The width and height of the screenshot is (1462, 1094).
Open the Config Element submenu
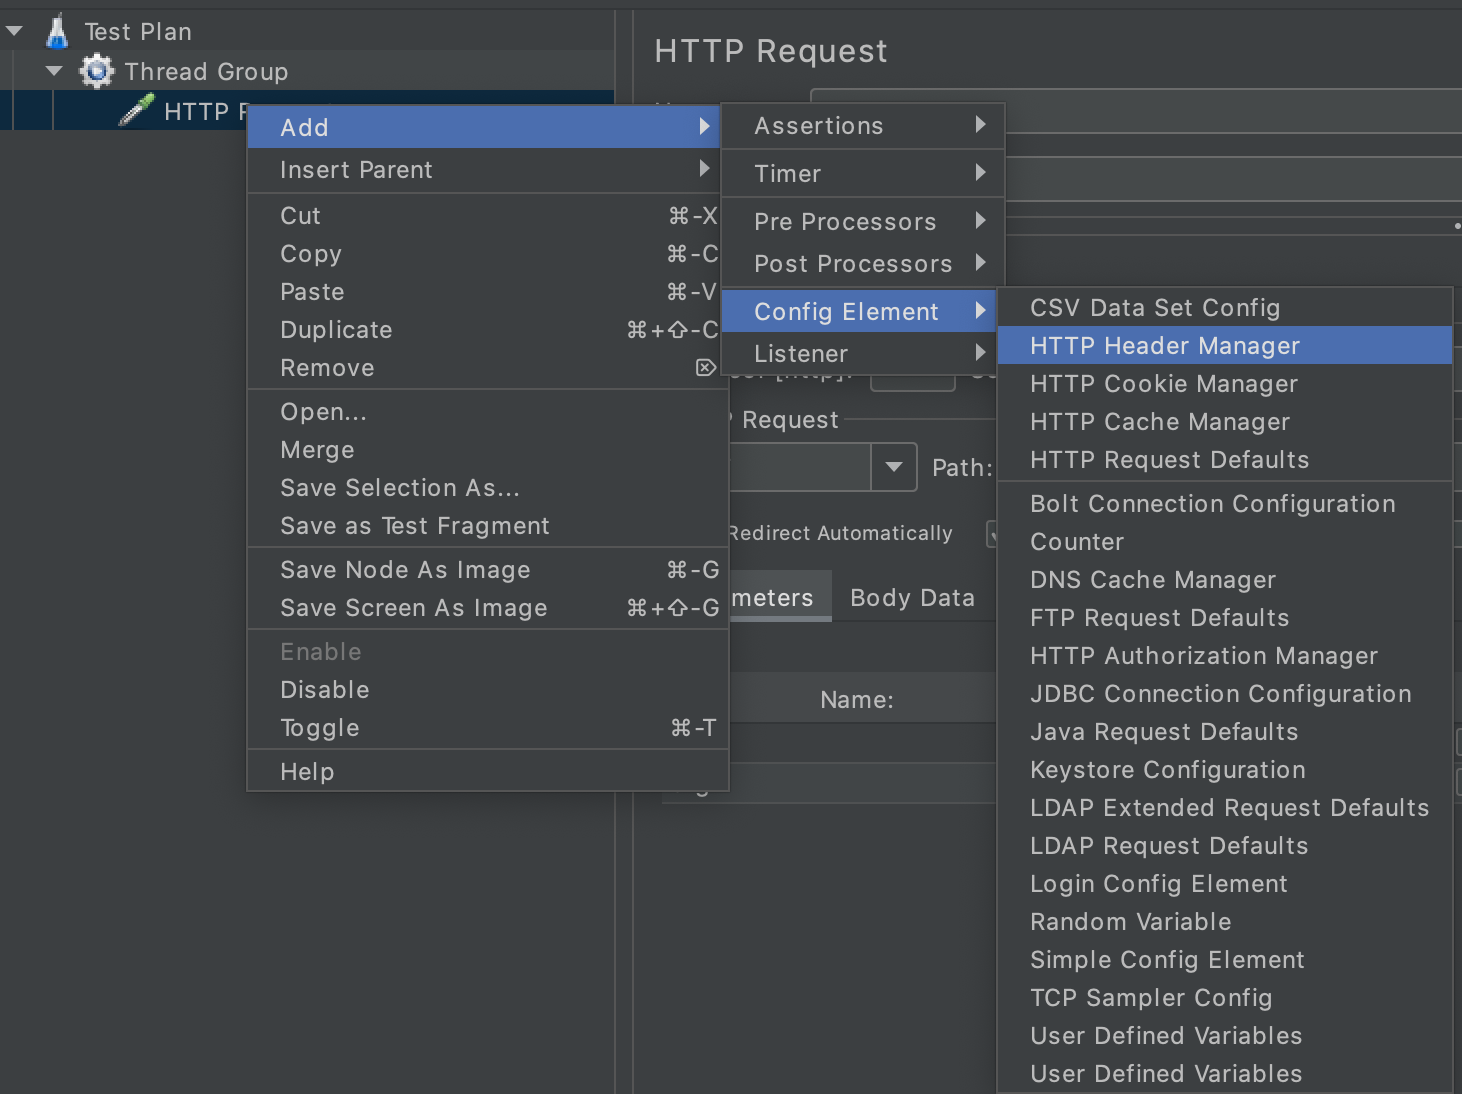(859, 312)
